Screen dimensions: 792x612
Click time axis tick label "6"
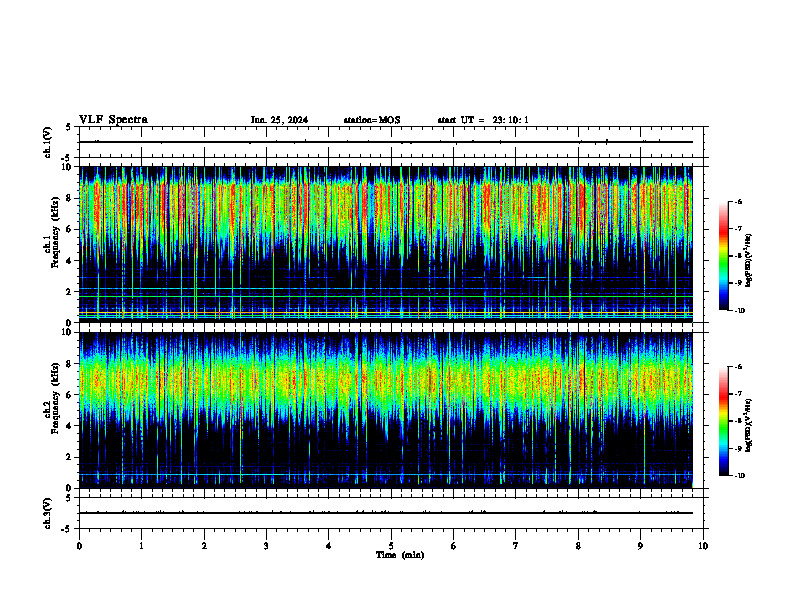(454, 546)
